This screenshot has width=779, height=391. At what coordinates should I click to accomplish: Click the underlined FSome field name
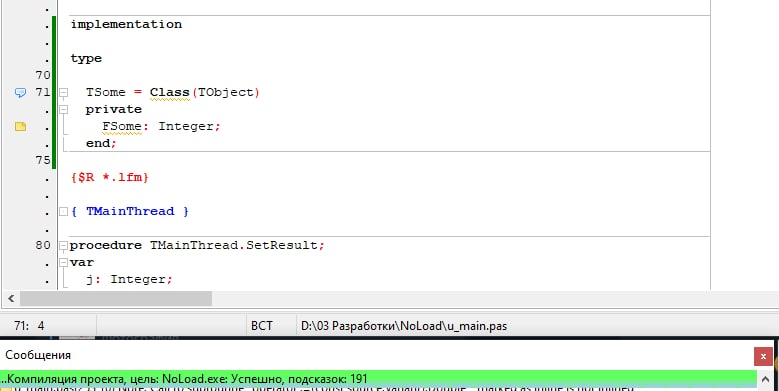click(122, 126)
